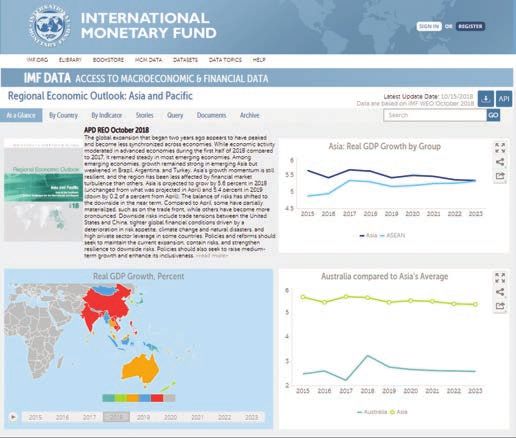The image size is (516, 438).
Task: Toggle the Asia series in Australia chart legend
Action: [x=399, y=412]
